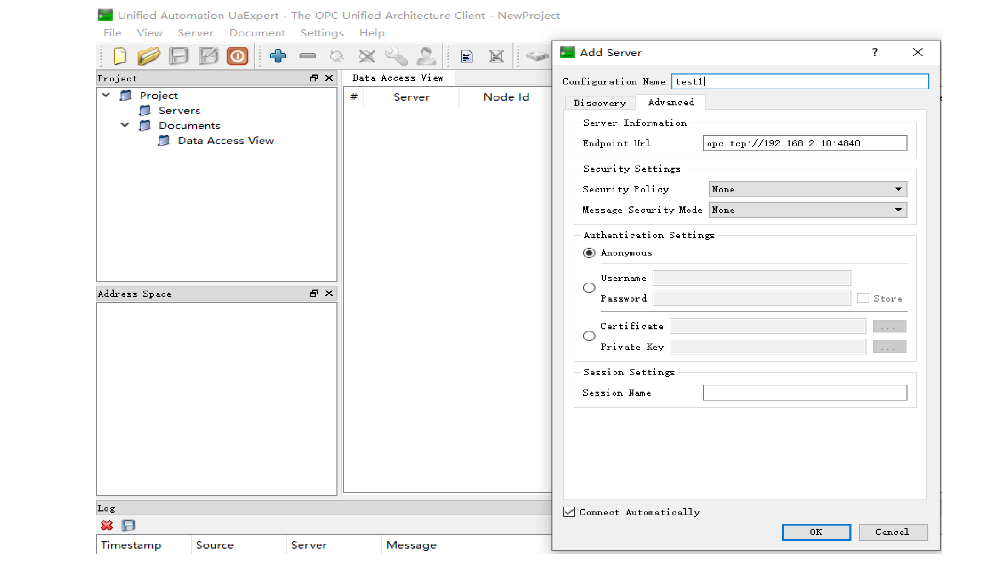Click the Session Name field
1000x562 pixels.
[805, 393]
